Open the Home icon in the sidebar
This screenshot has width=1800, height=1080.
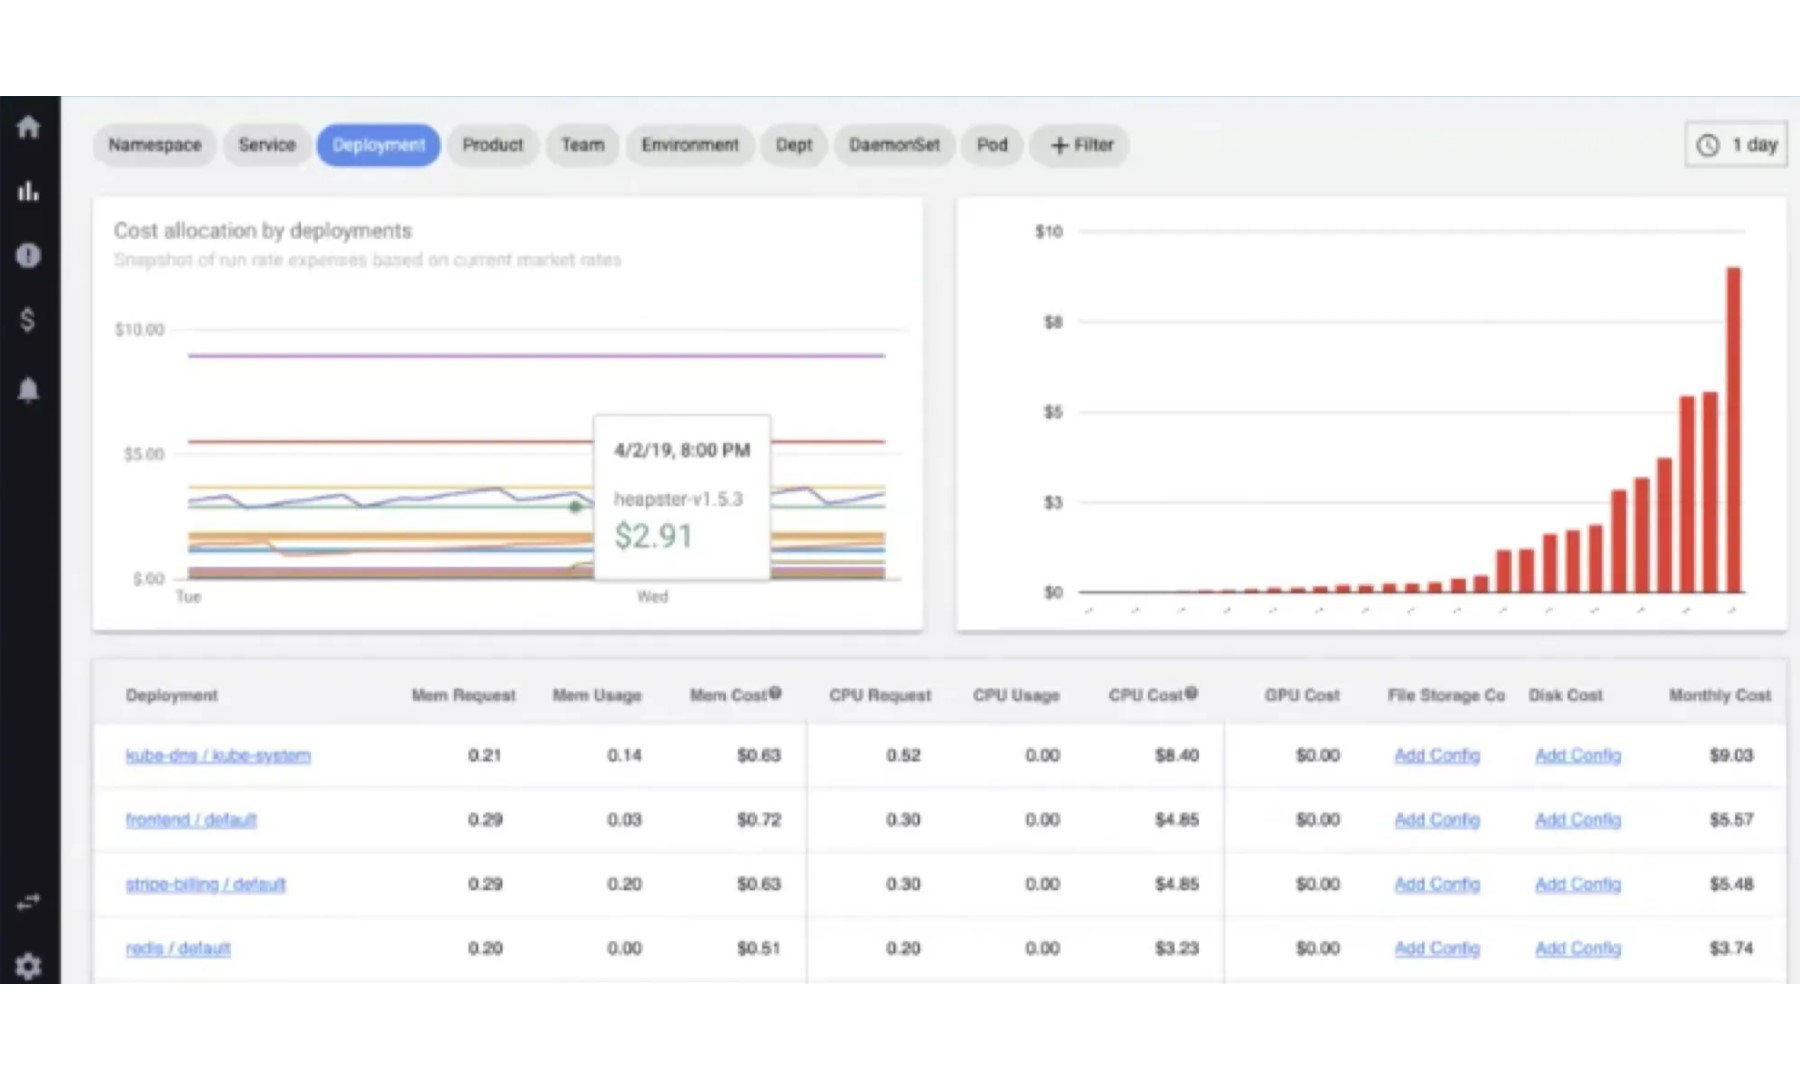point(29,126)
